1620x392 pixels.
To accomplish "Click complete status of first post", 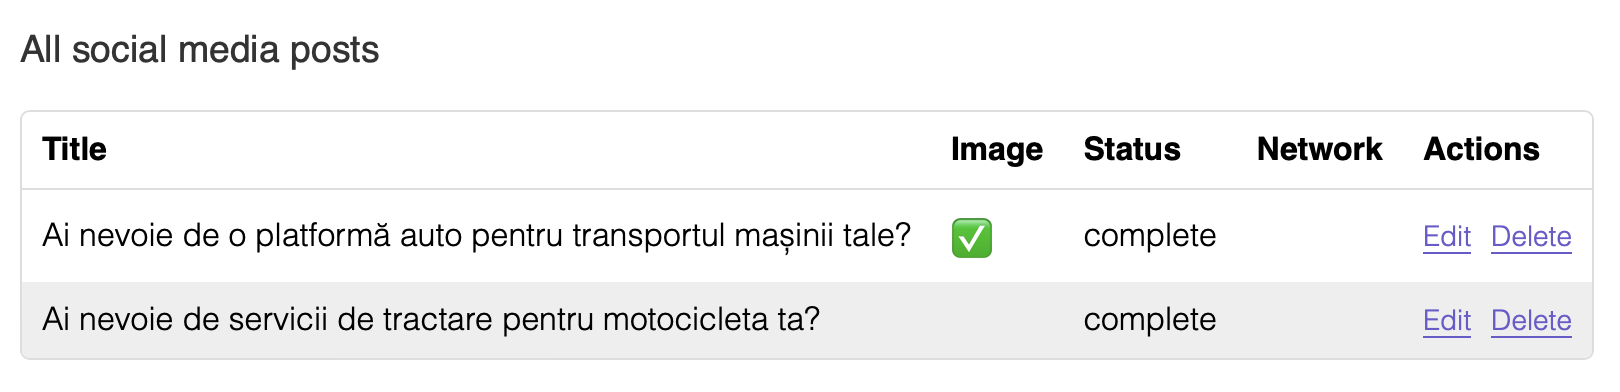I will point(1150,235).
